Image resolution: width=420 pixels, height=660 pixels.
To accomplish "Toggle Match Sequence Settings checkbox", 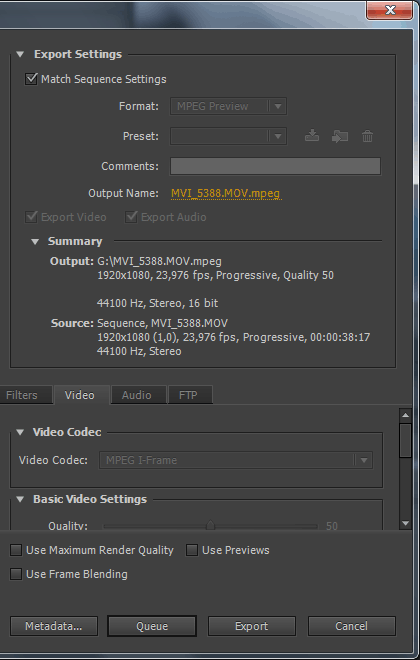I will pyautogui.click(x=31, y=79).
